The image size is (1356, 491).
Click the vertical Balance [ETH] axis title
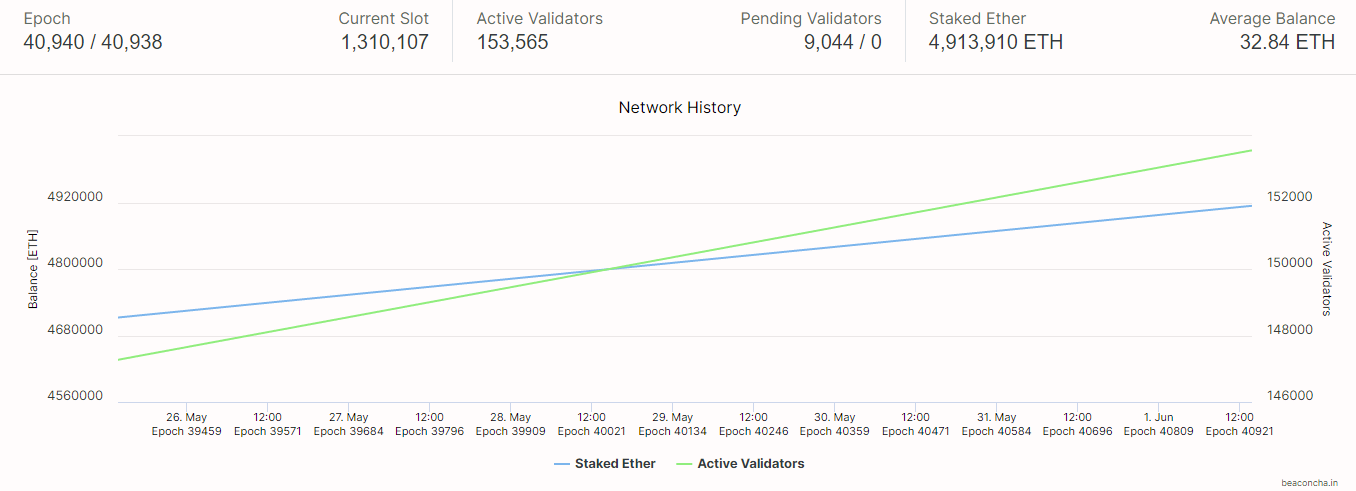point(33,268)
